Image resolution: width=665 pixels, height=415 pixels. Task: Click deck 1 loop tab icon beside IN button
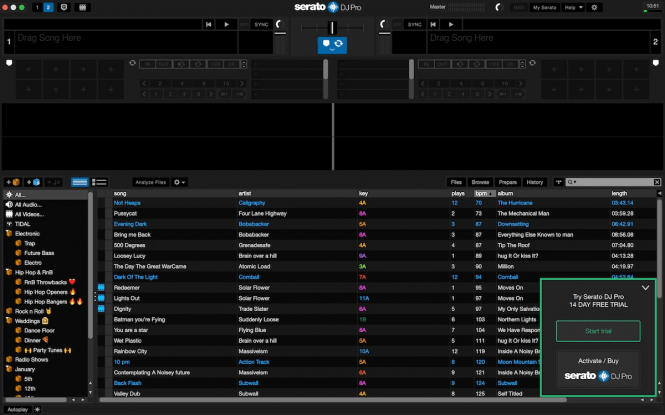(x=132, y=63)
